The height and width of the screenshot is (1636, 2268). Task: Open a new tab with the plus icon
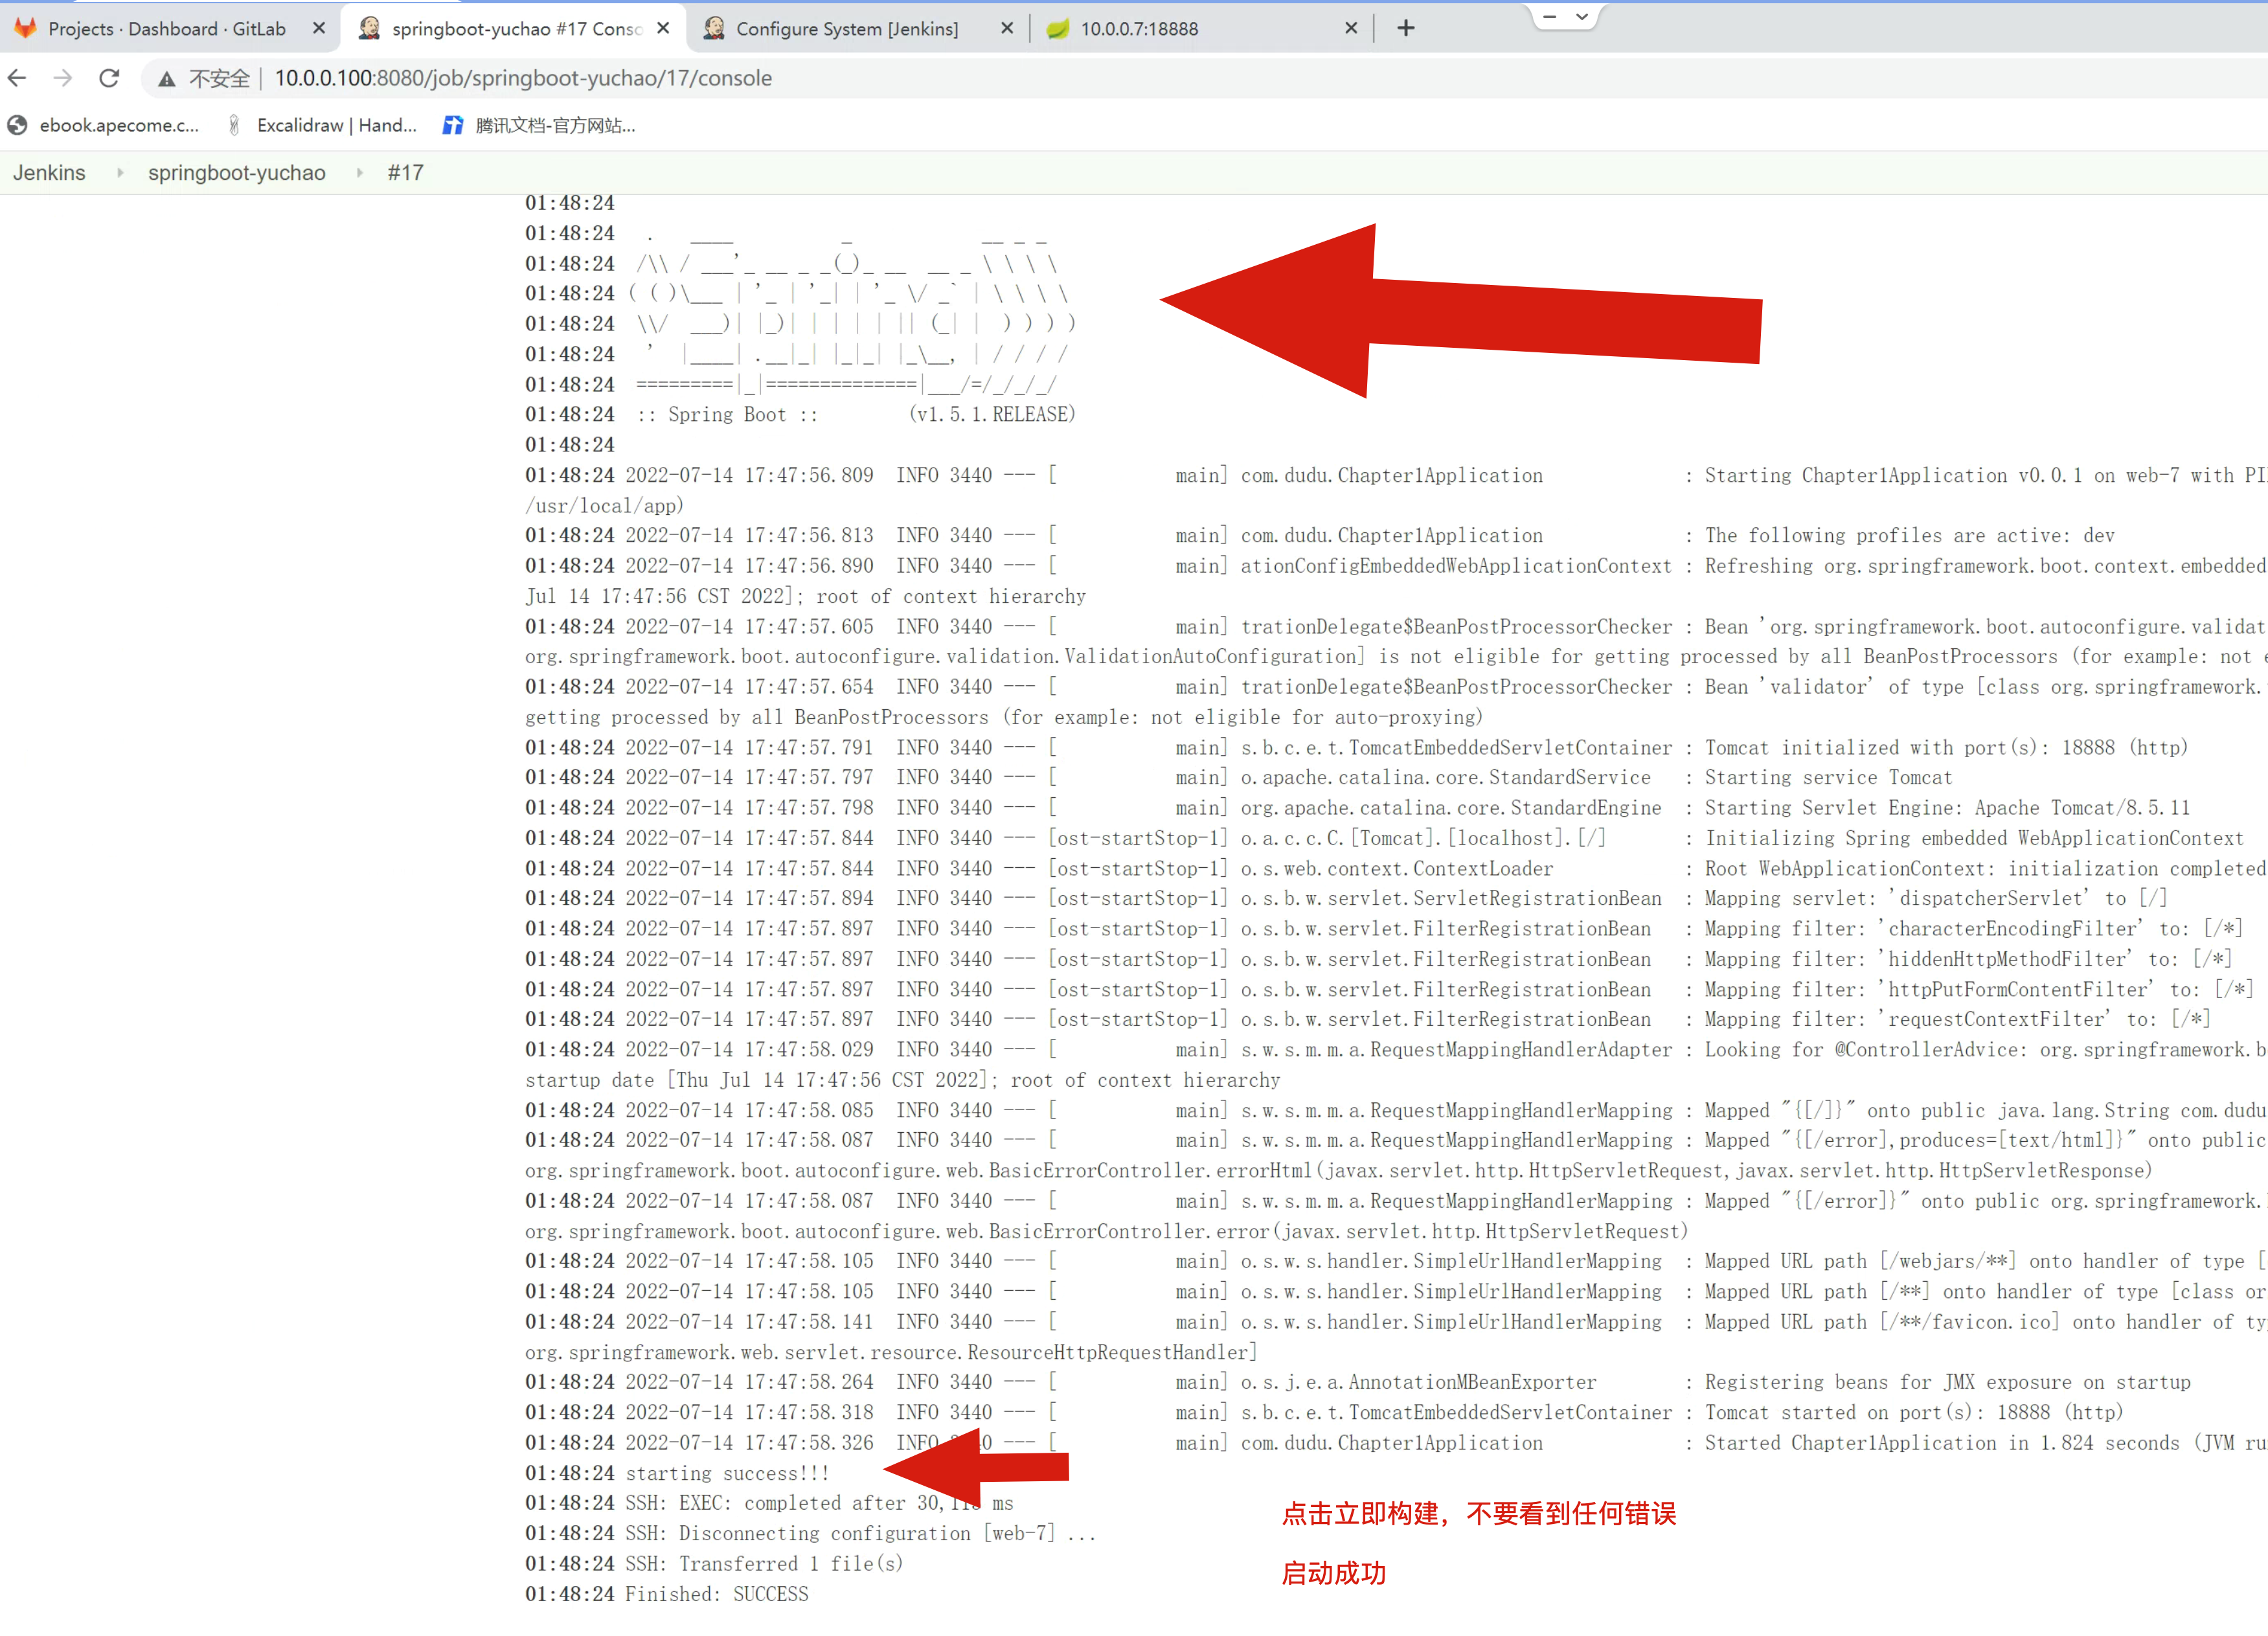click(1405, 28)
